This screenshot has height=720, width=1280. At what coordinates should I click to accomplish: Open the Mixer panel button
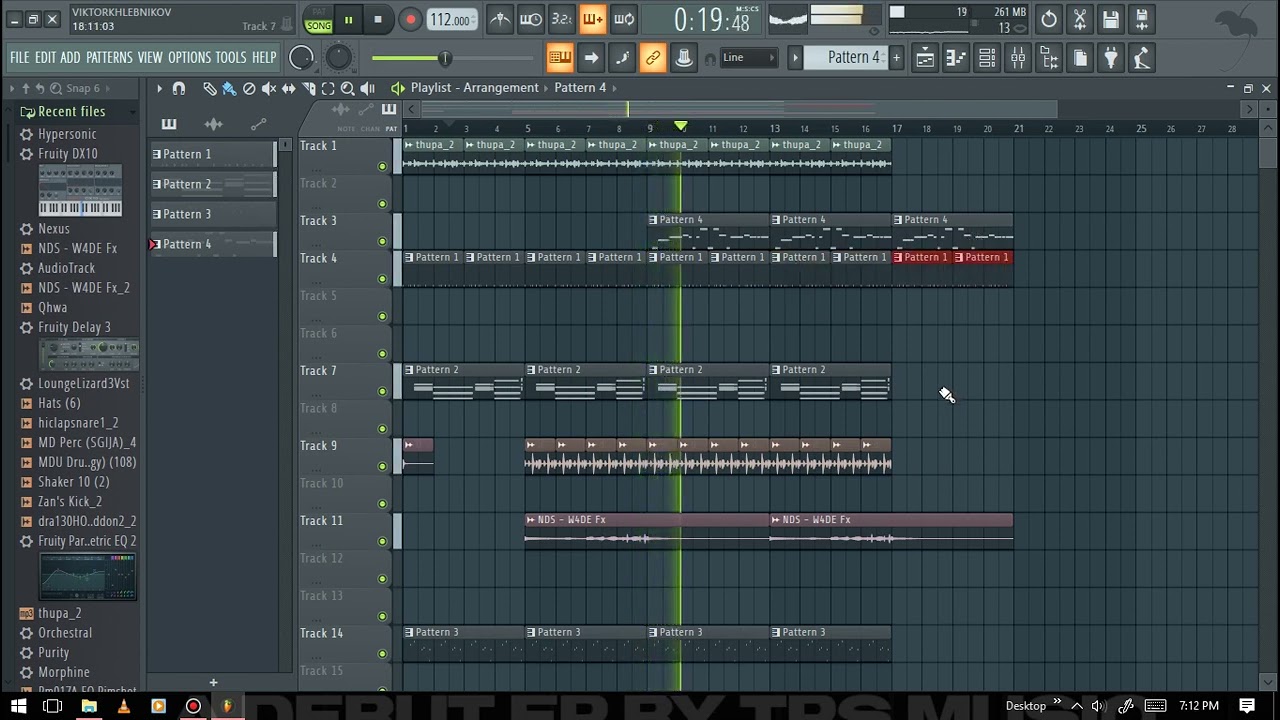[1018, 58]
